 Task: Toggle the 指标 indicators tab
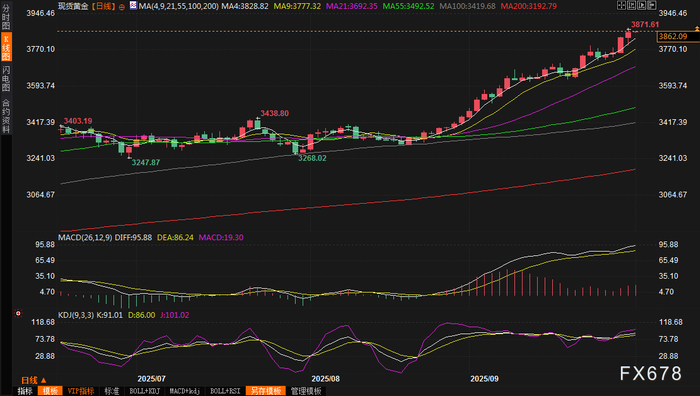(25, 391)
